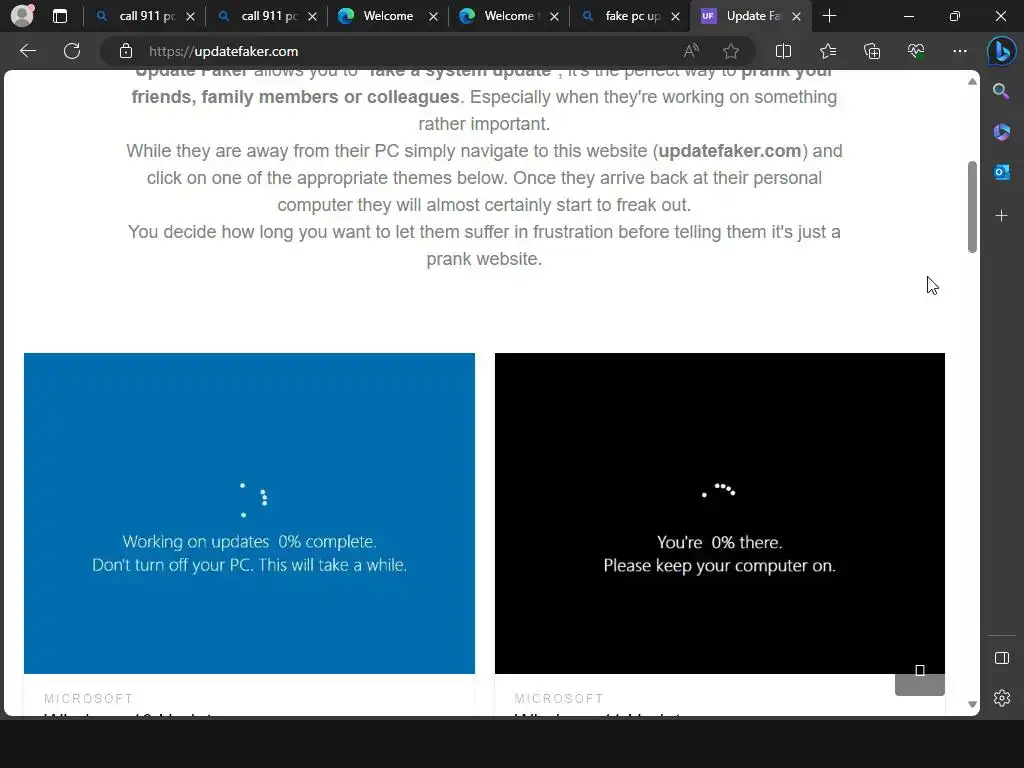
Task: Open the tab actions menu icon
Action: (60, 16)
